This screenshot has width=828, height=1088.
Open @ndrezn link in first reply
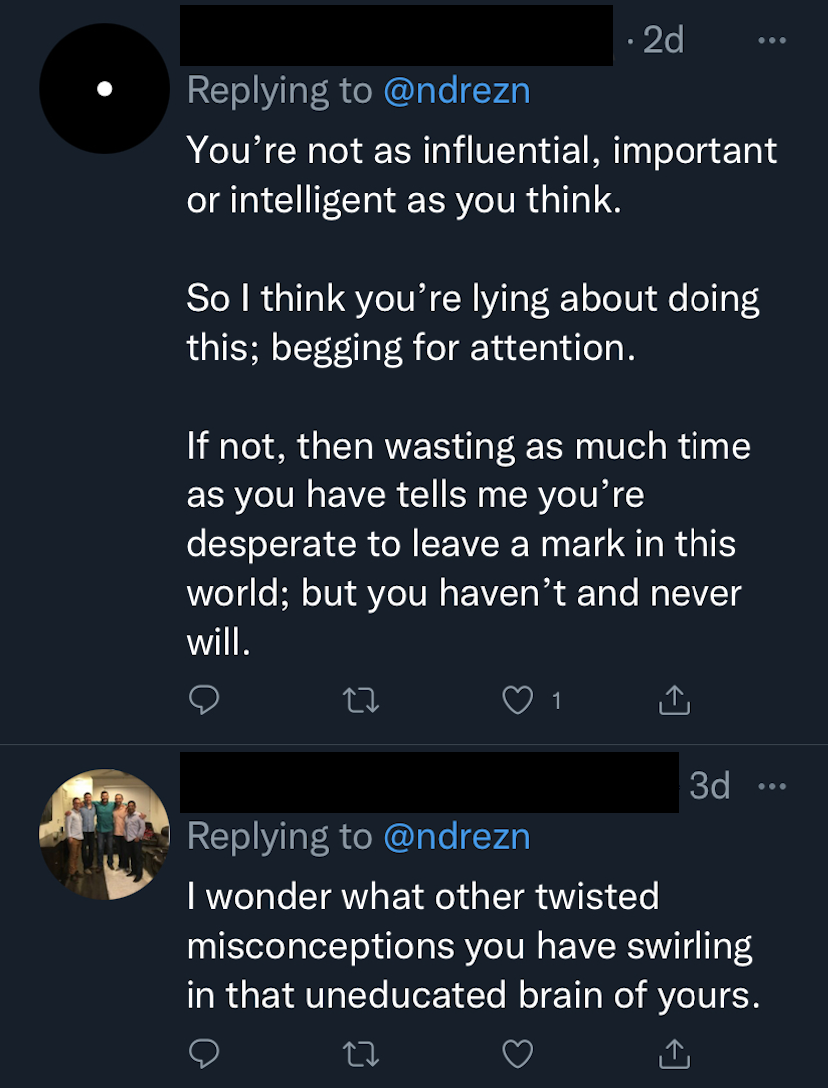pyautogui.click(x=457, y=90)
